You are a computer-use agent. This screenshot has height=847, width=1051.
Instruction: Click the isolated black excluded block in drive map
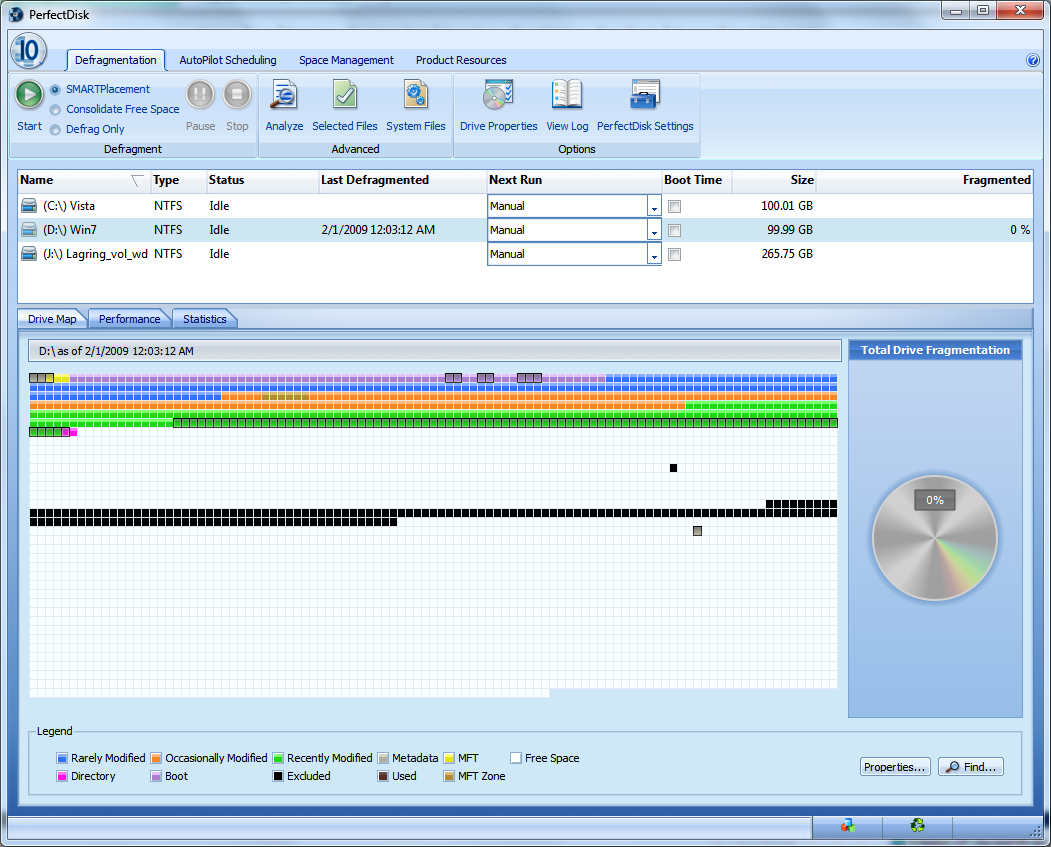674,468
